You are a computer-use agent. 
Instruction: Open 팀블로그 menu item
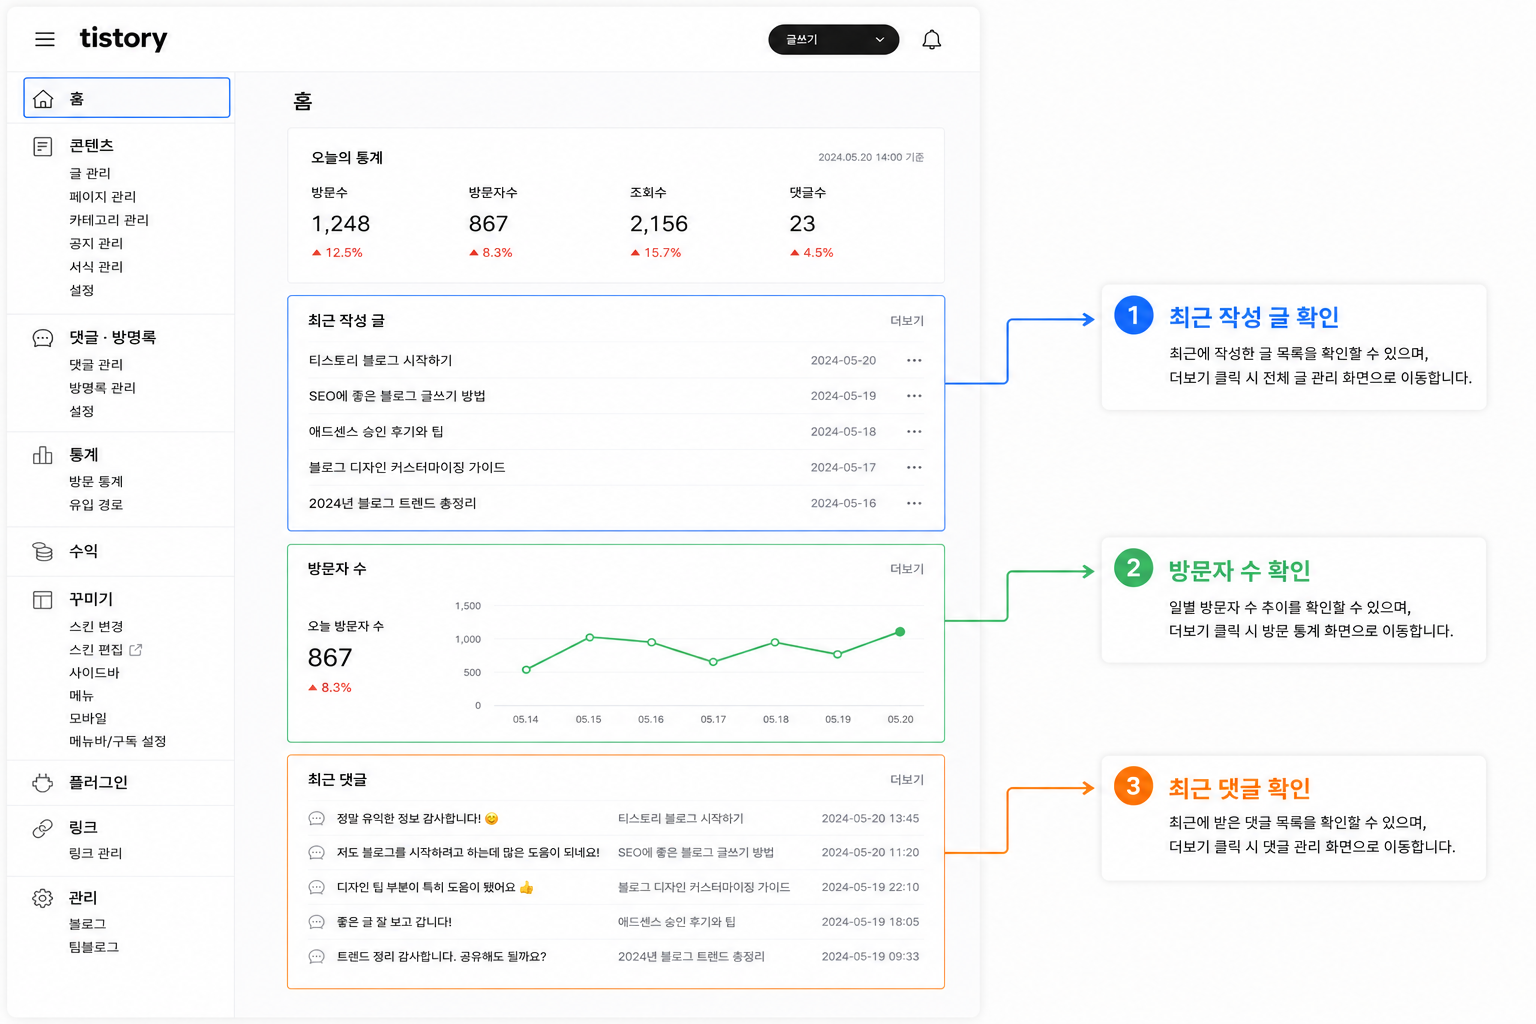(x=94, y=947)
